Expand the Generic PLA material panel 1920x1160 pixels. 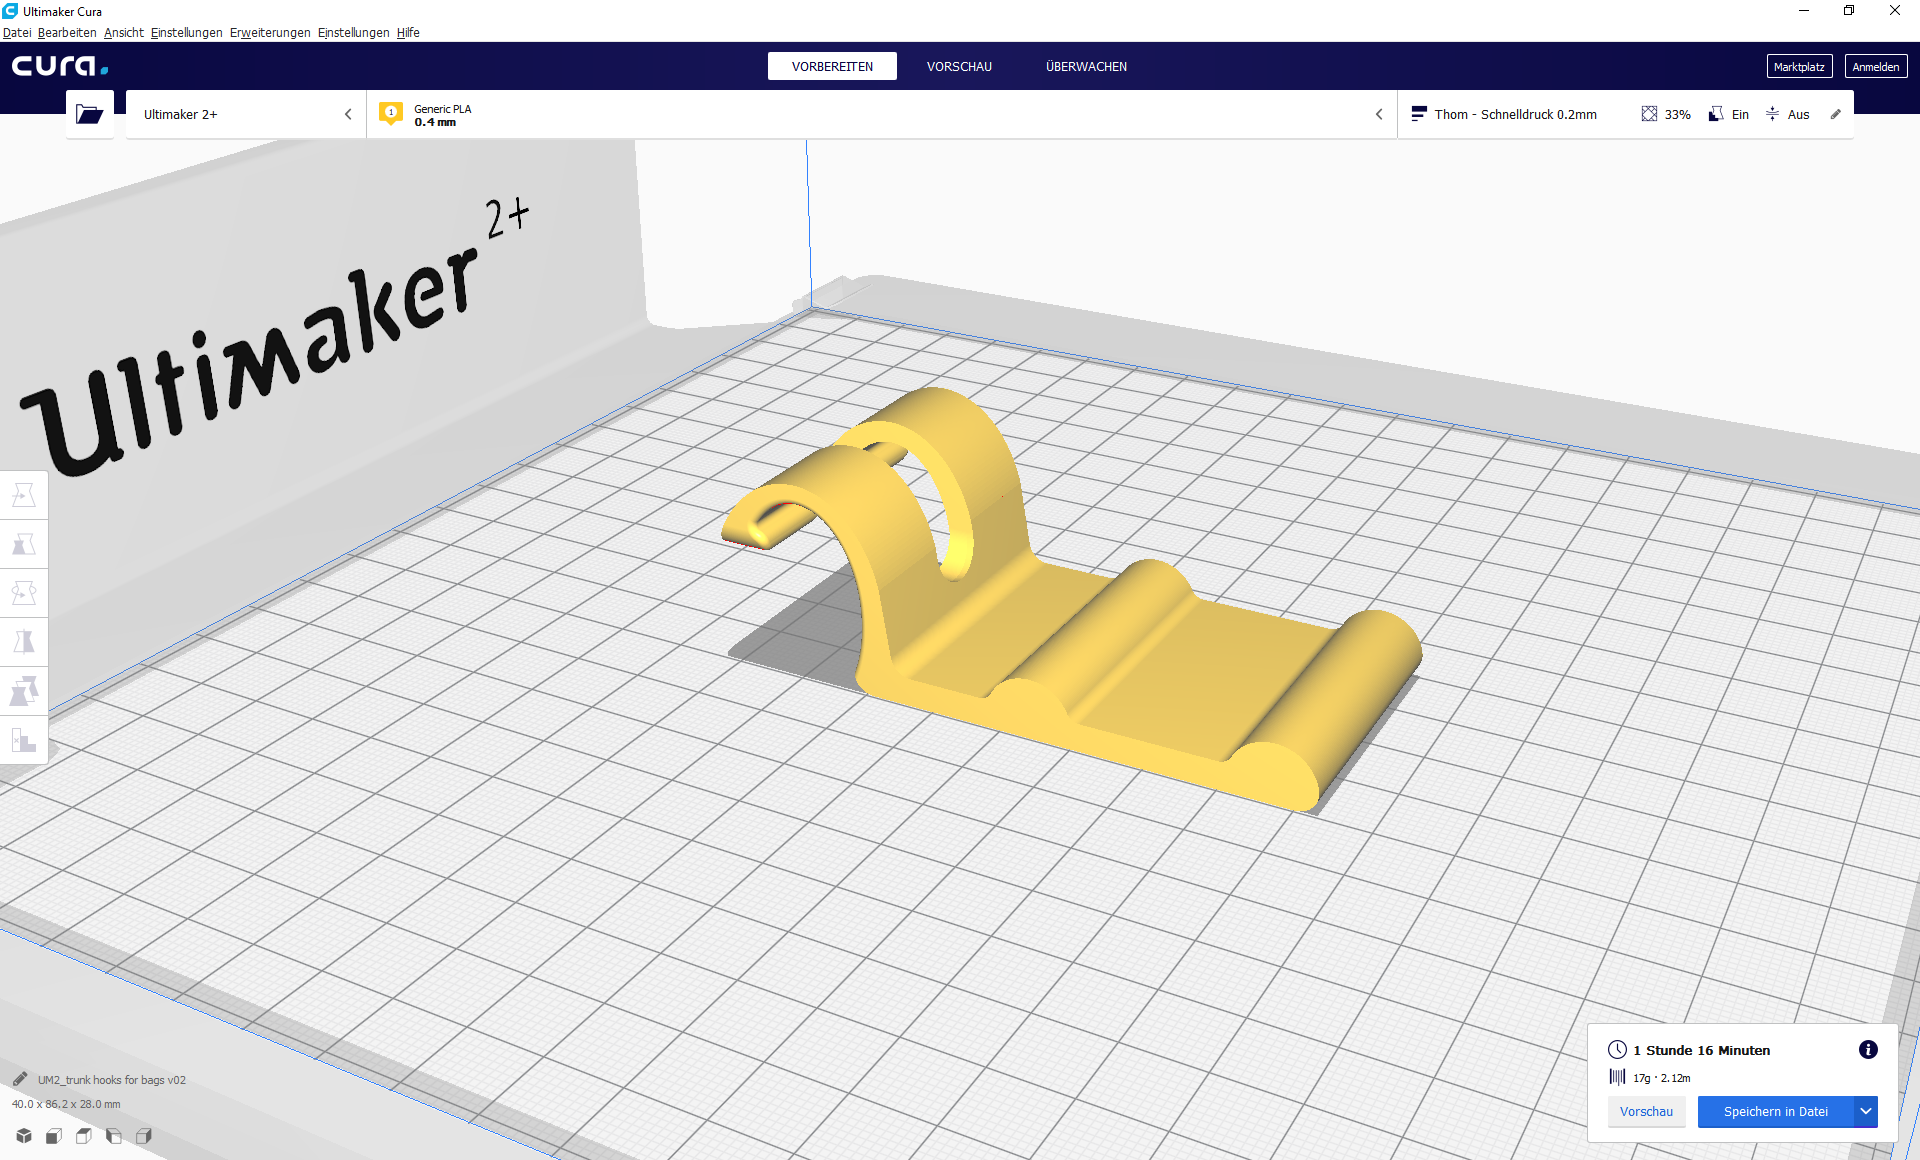(880, 114)
